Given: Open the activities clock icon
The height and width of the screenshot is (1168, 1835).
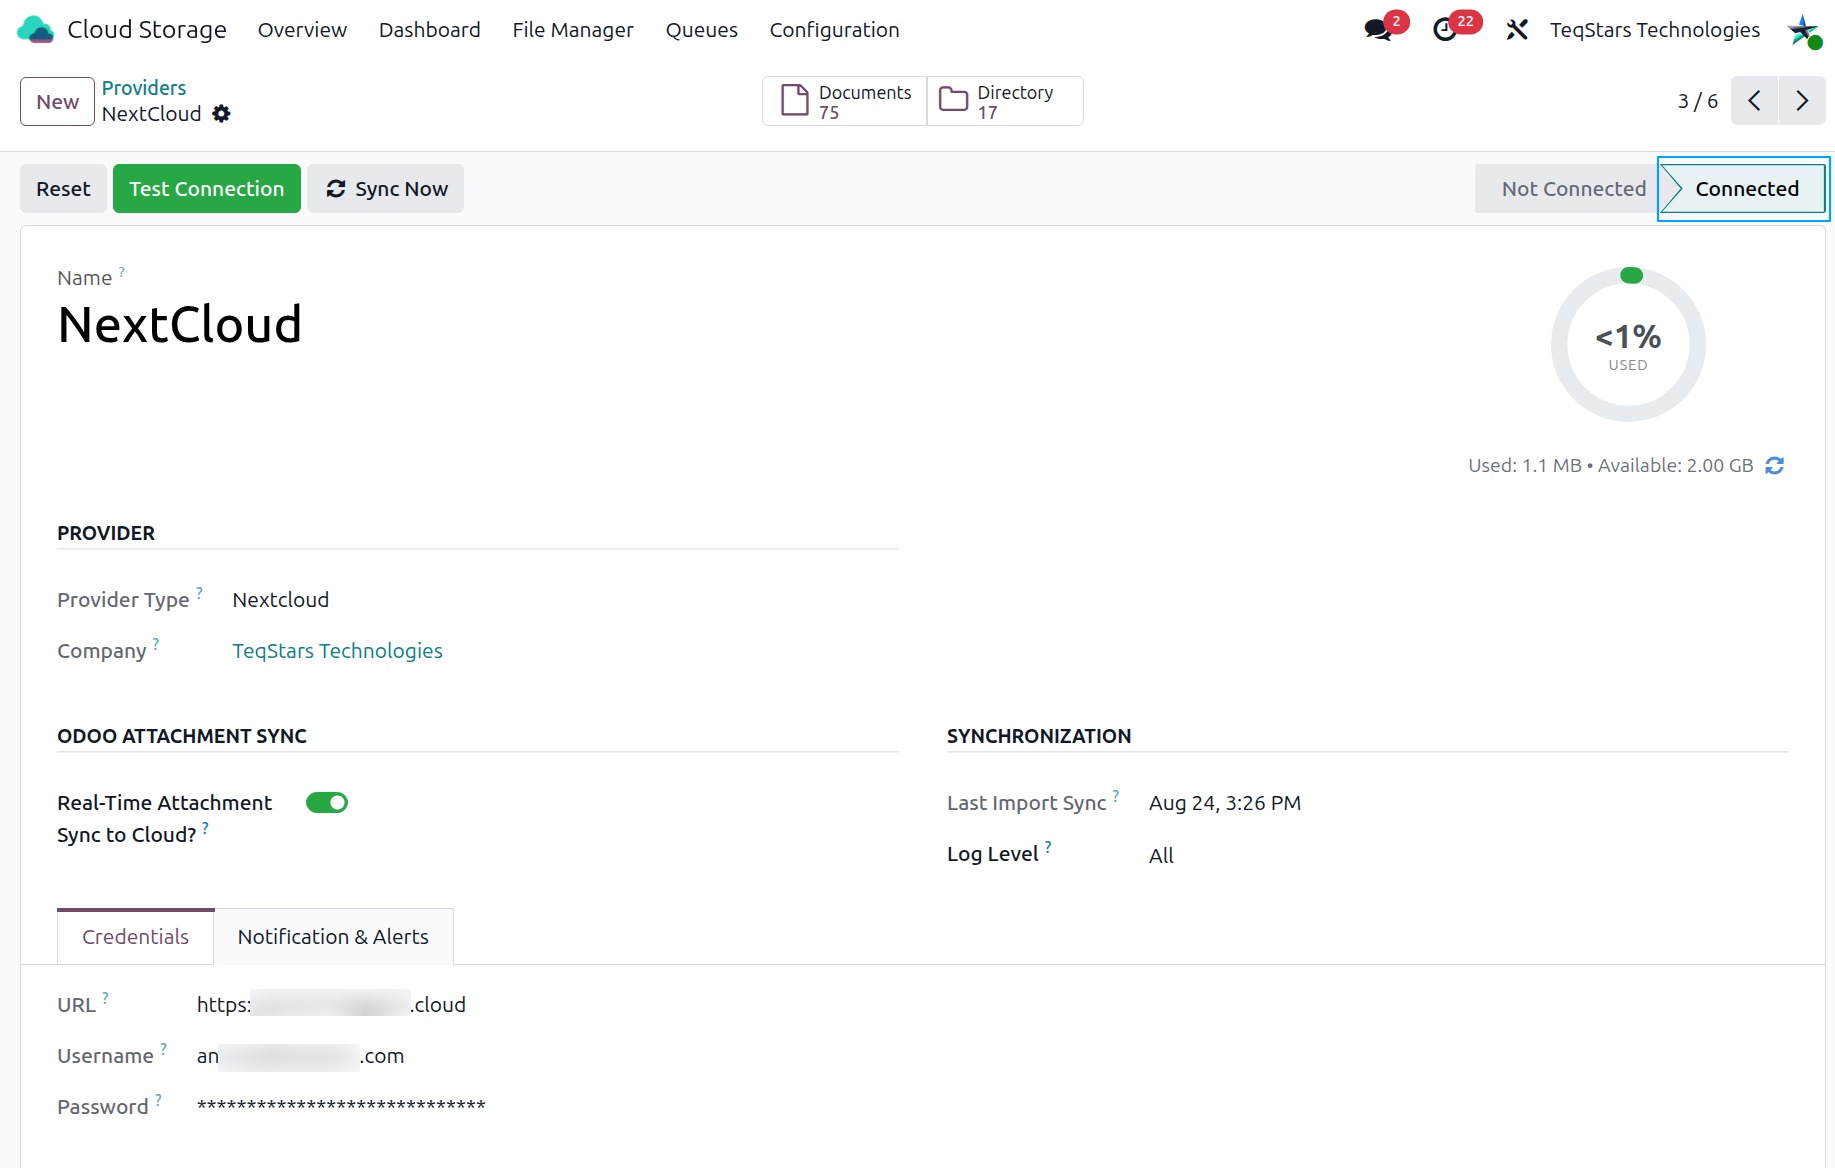Looking at the screenshot, I should (1445, 30).
